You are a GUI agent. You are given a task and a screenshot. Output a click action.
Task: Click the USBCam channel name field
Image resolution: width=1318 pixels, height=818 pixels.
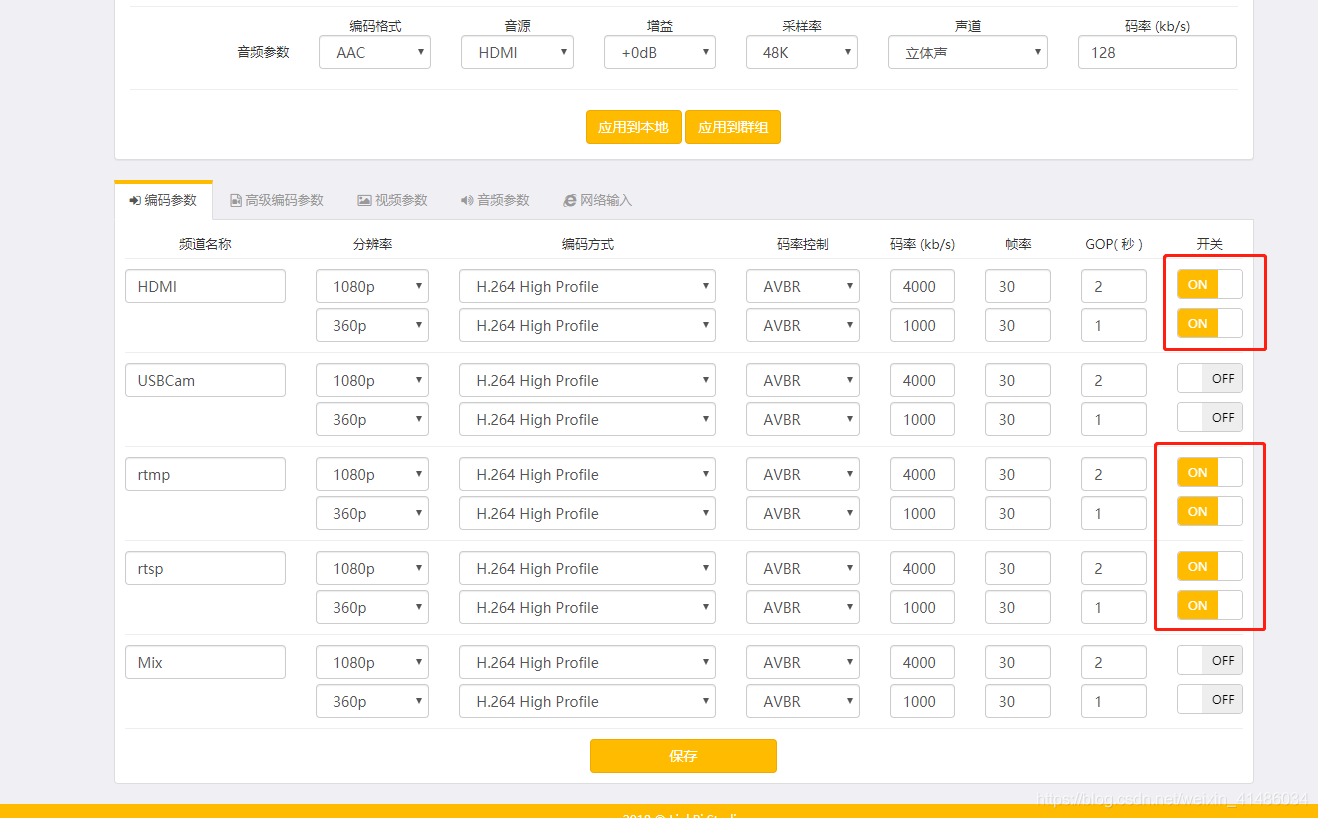point(205,380)
